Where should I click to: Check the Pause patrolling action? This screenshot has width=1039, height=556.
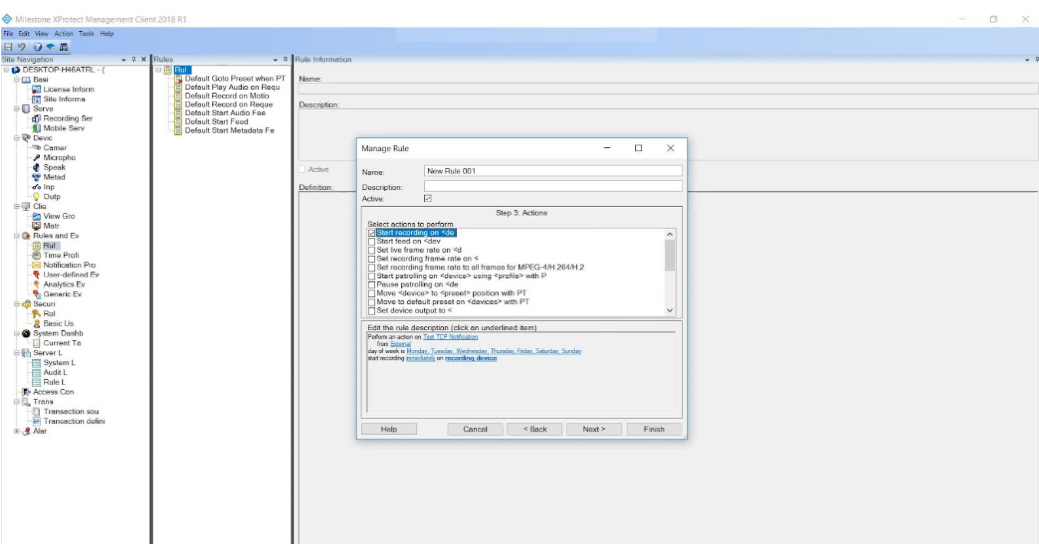tap(371, 285)
